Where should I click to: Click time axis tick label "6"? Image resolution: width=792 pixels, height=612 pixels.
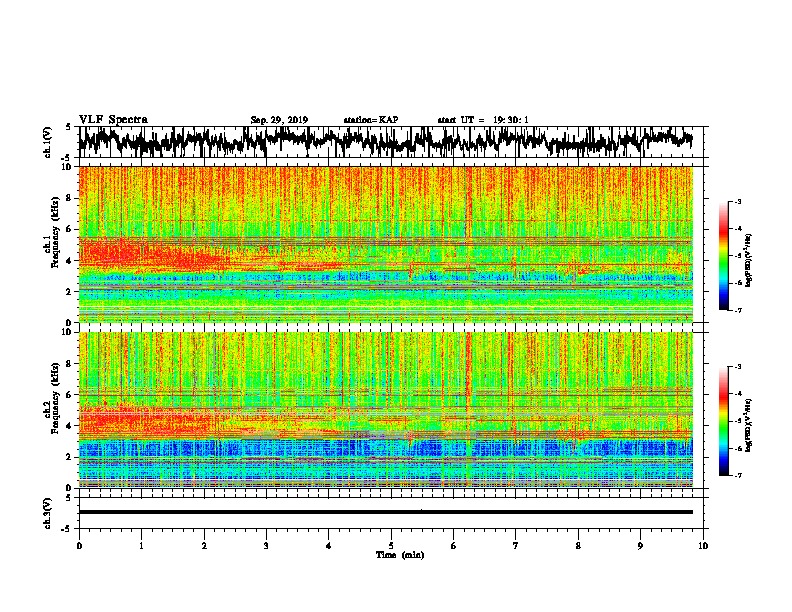click(x=454, y=546)
